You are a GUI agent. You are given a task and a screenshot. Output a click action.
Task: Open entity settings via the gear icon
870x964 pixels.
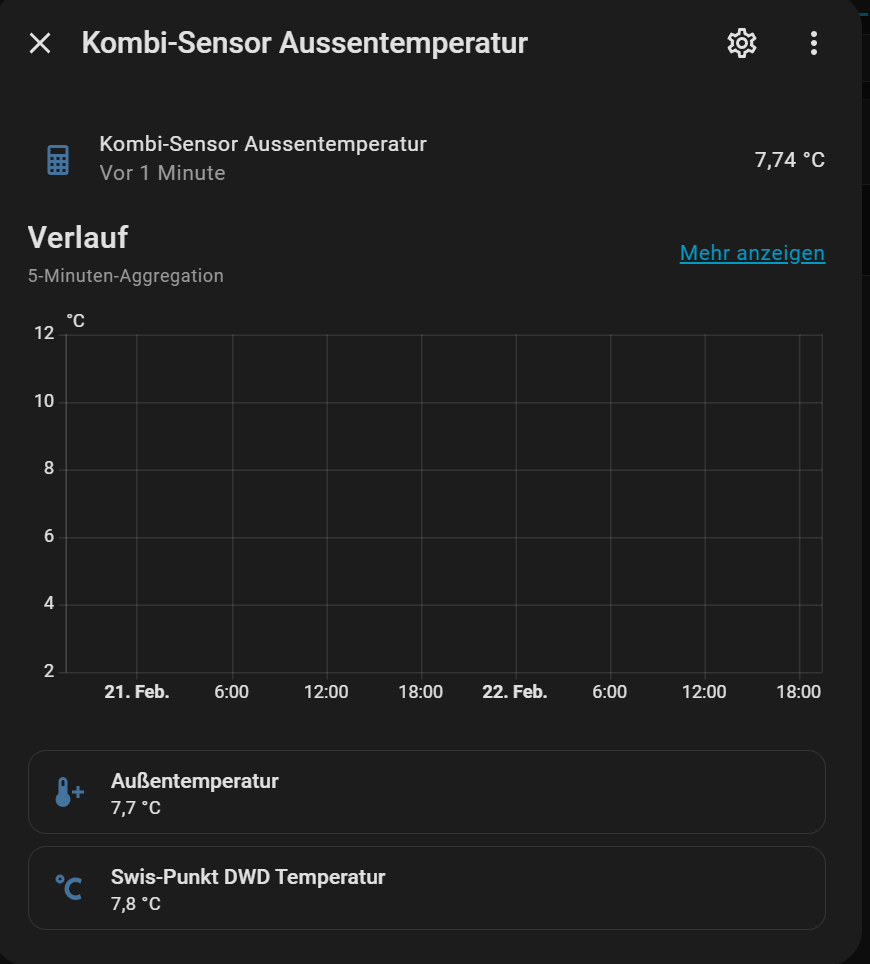coord(741,43)
